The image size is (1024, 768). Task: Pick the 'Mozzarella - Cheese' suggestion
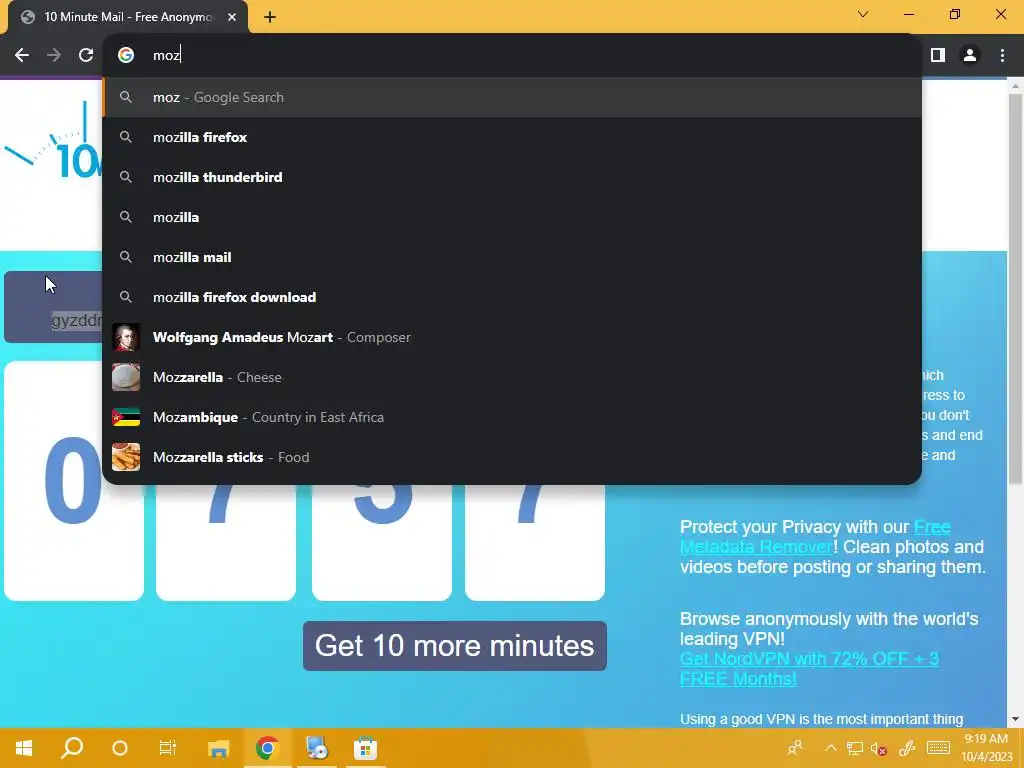click(512, 377)
